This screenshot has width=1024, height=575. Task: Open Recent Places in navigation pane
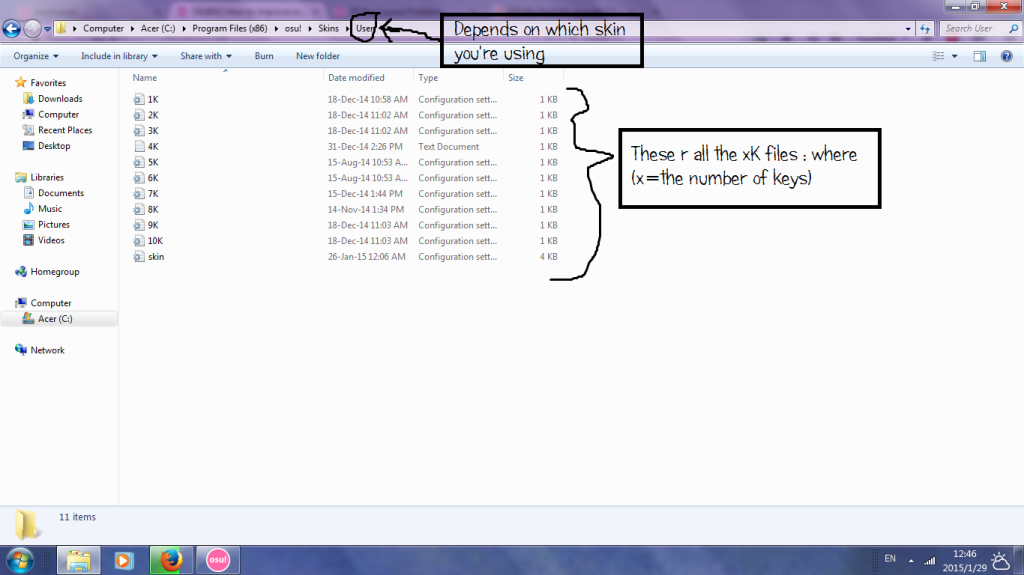57,130
